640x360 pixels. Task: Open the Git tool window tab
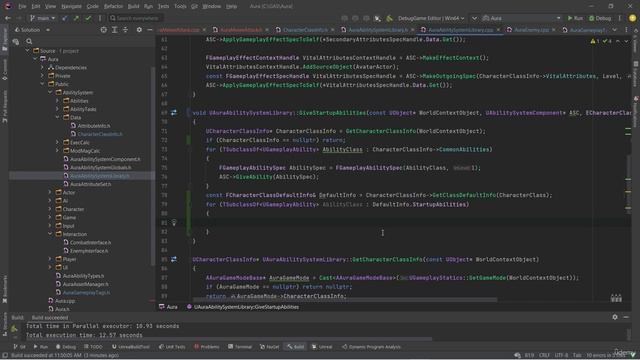click(x=19, y=347)
